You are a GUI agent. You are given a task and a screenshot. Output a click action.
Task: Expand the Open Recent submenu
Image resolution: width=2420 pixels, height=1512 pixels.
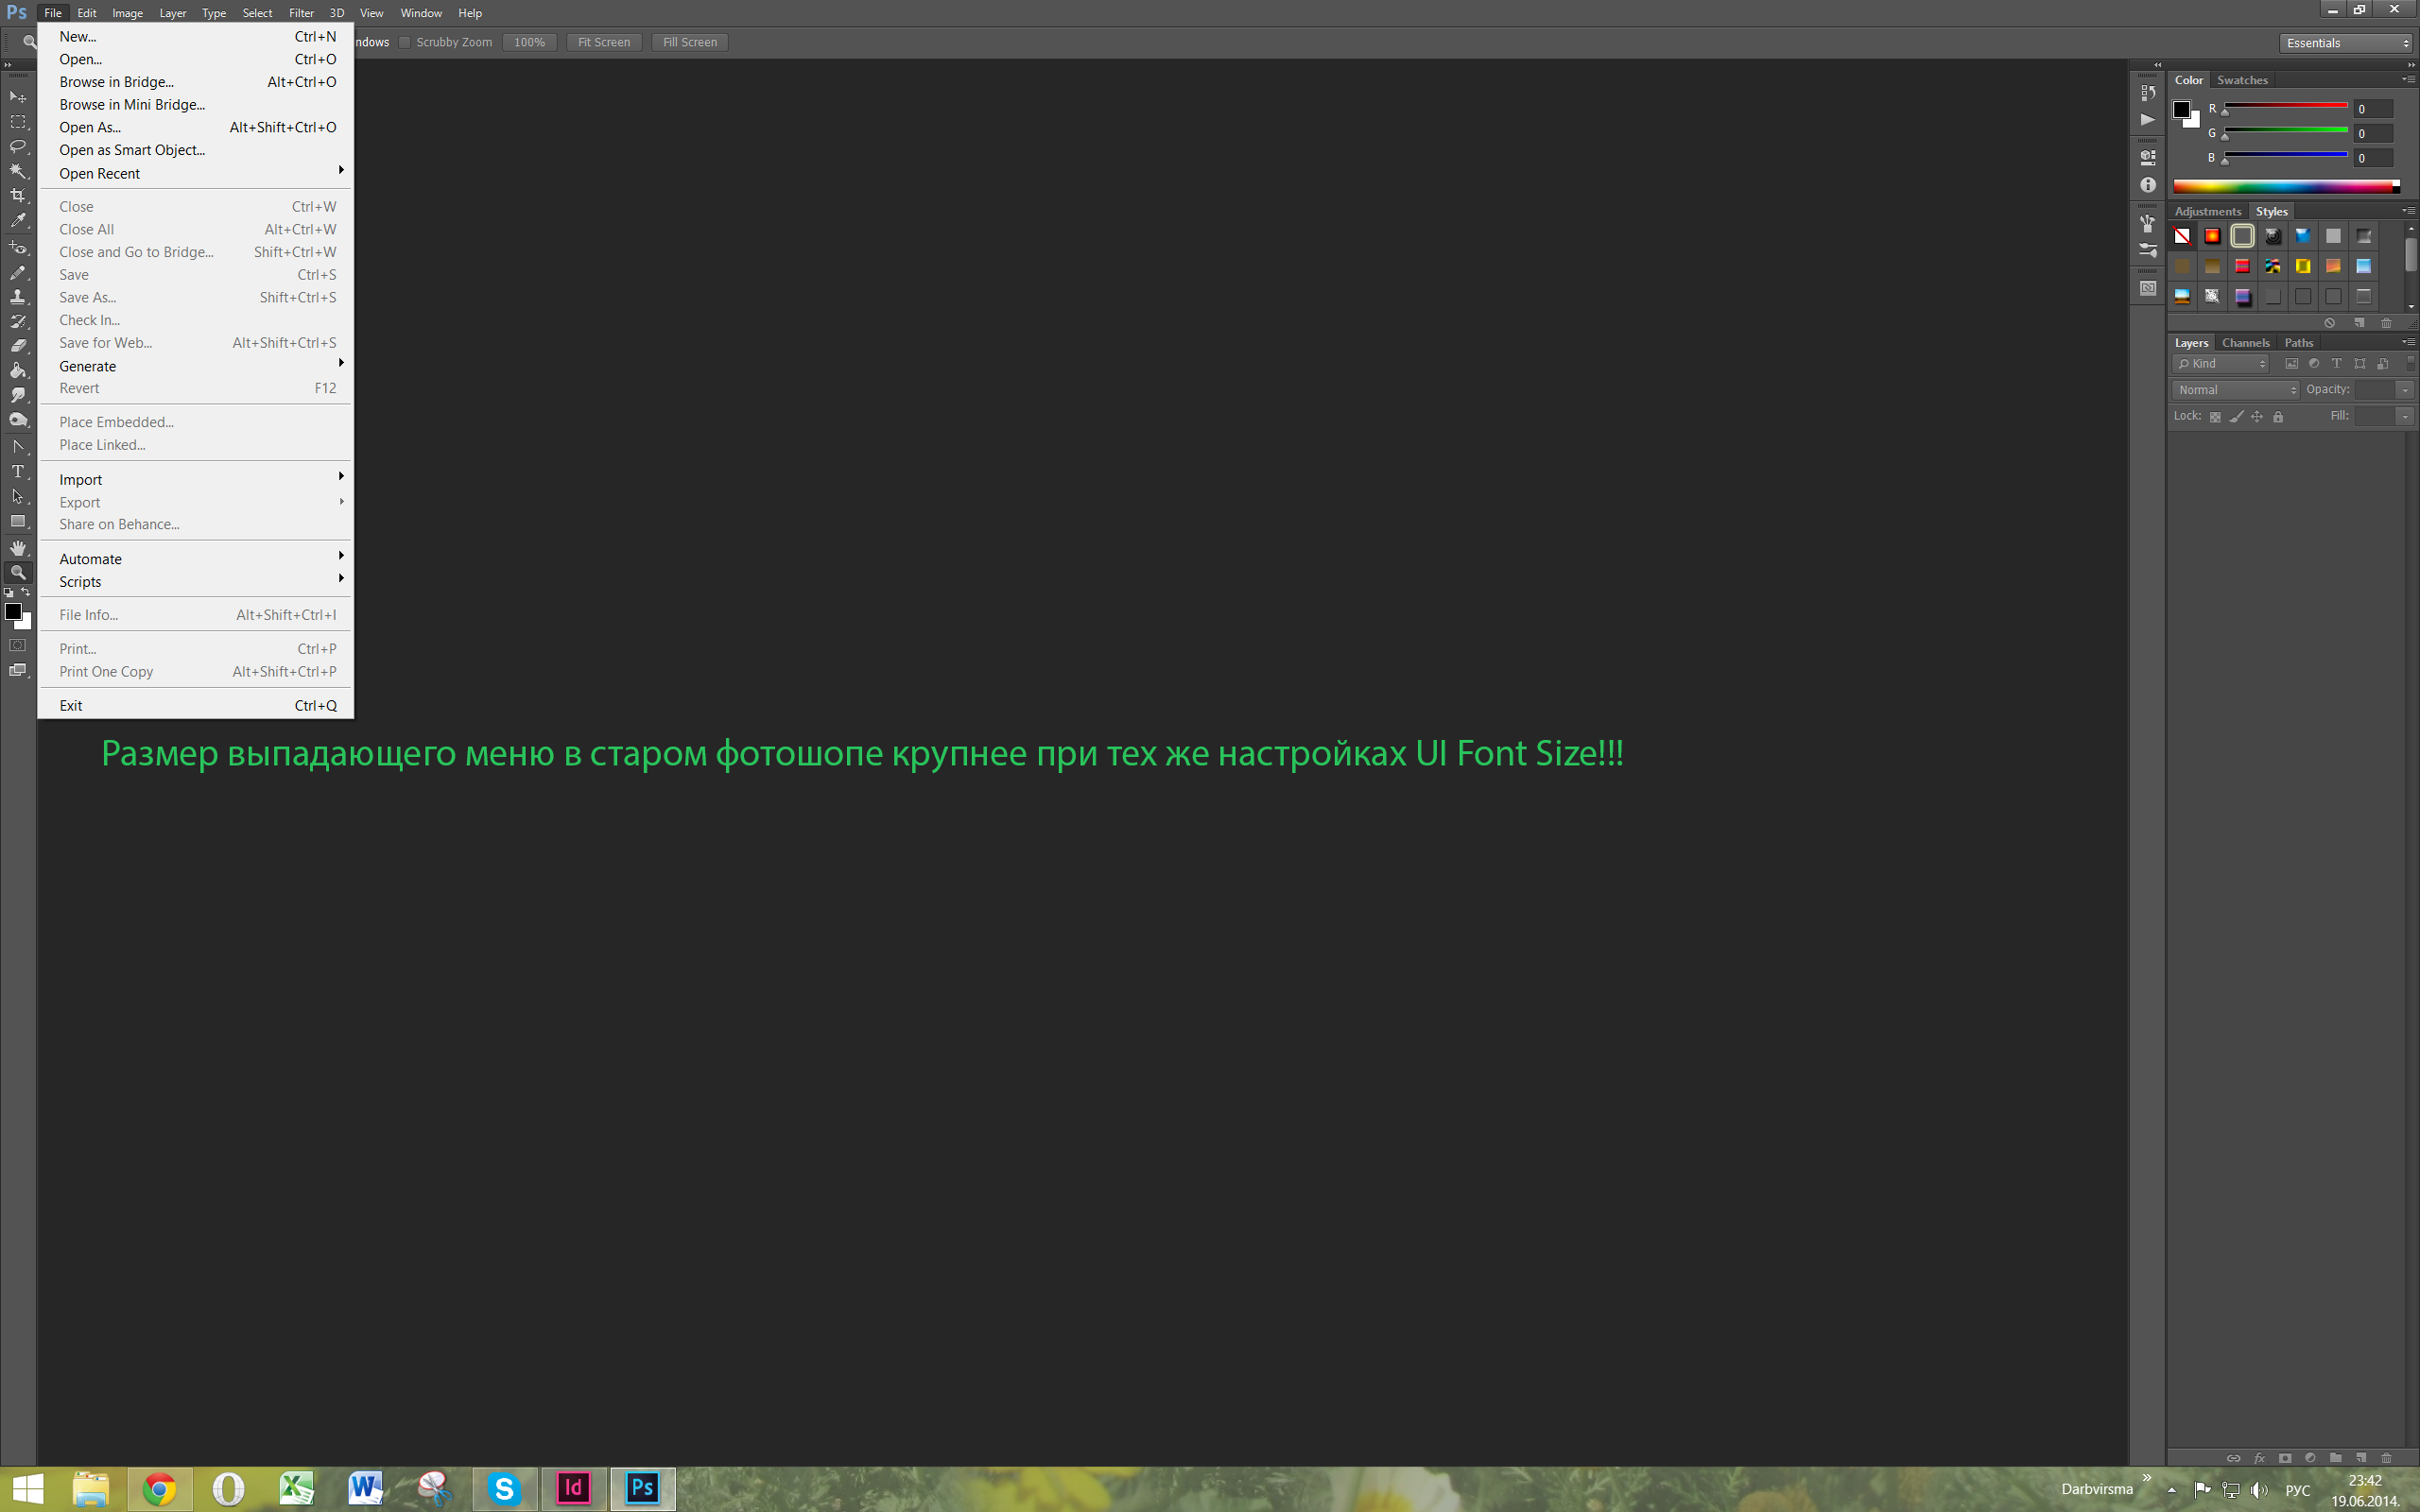coord(196,173)
